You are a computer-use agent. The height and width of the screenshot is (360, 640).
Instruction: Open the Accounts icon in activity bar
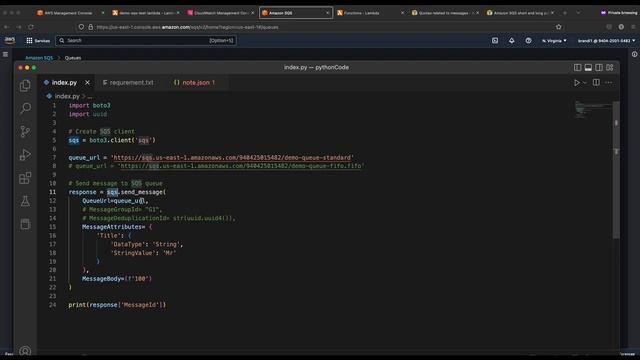tap(25, 351)
